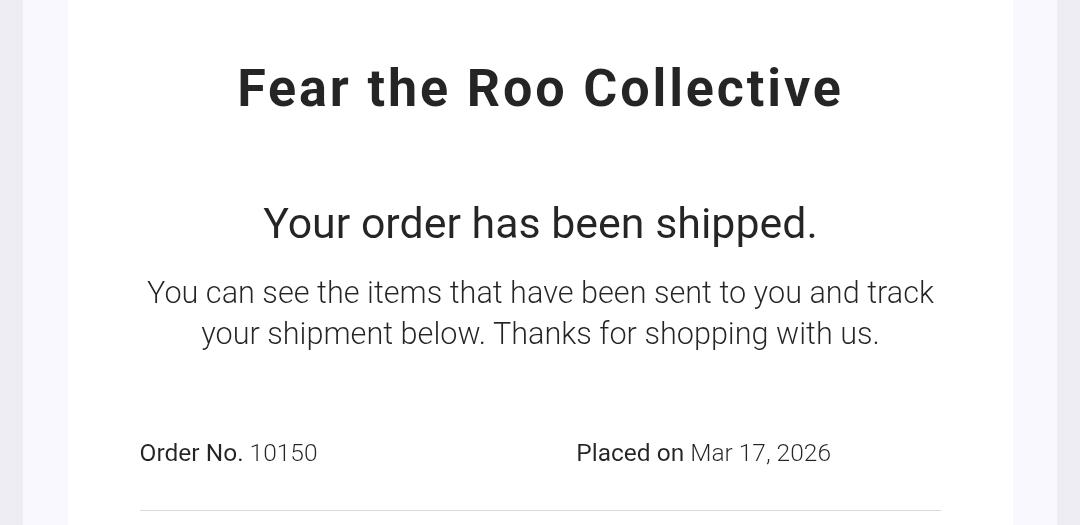Click the word "Roo" in the title

tap(516, 88)
